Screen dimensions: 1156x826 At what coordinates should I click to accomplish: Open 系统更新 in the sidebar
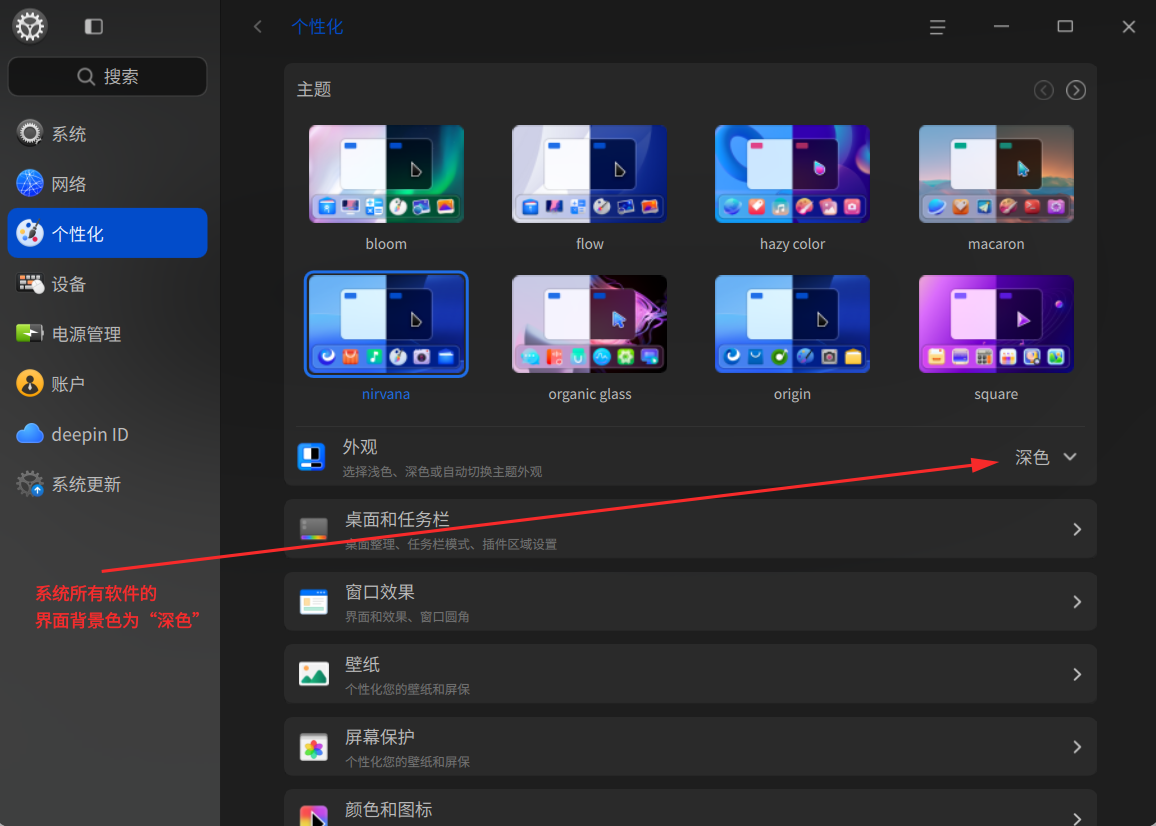[108, 484]
